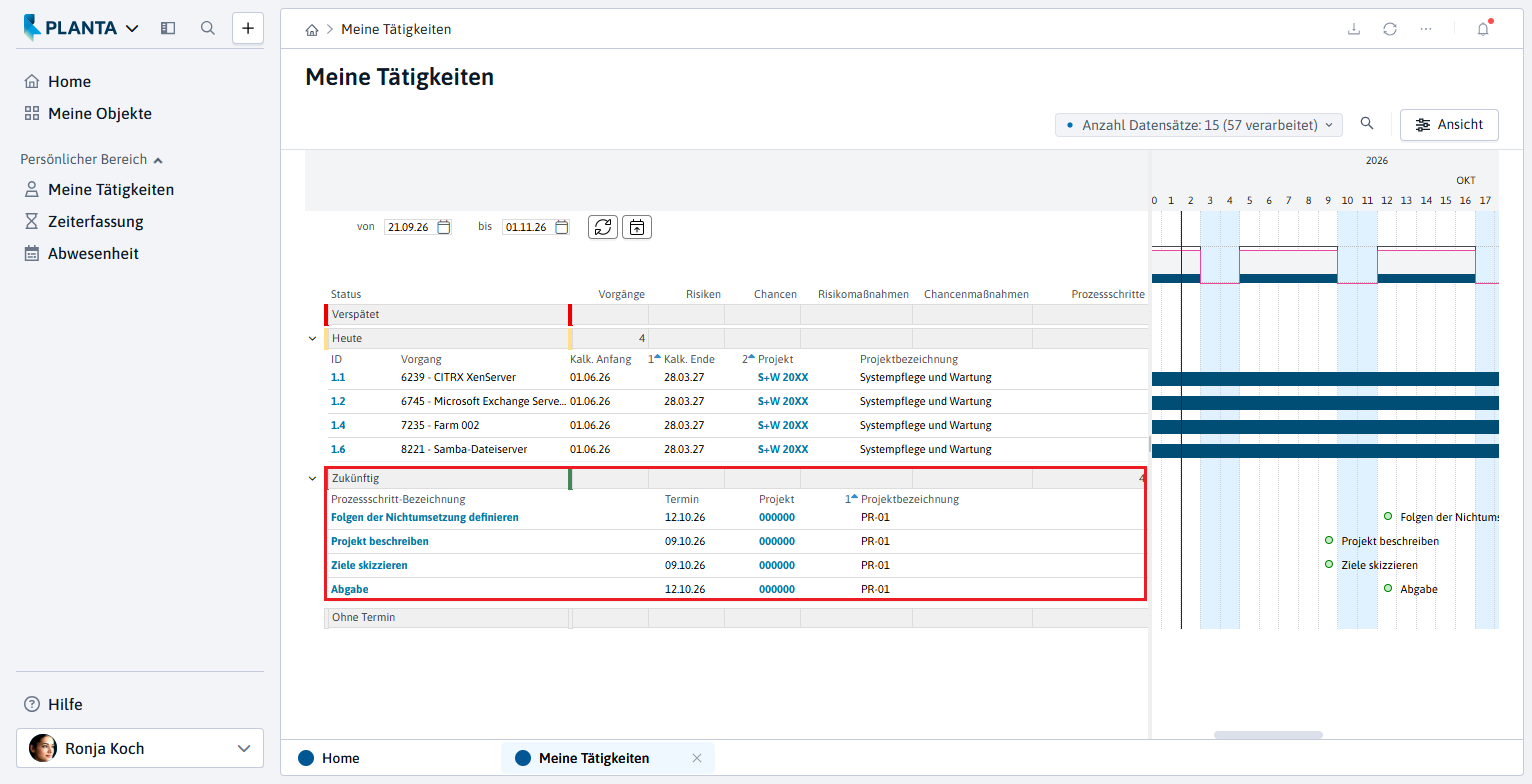Screen dimensions: 1532x784
Task: Click the download icon in top bar
Action: click(1354, 29)
